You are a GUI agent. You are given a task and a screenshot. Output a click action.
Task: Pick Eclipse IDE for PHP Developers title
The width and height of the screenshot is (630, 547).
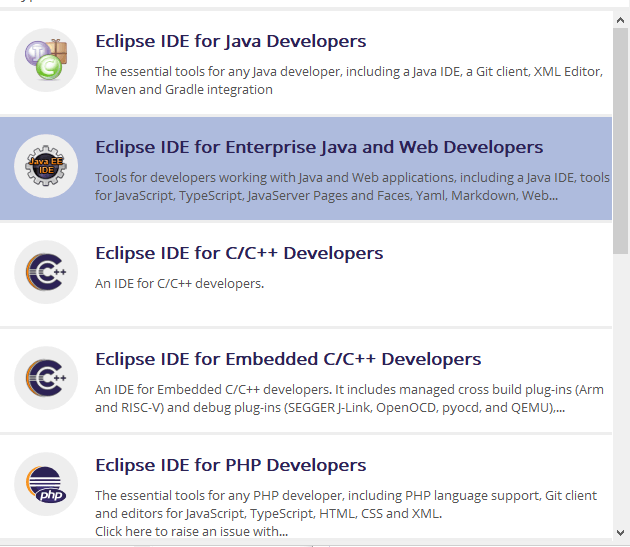click(x=231, y=465)
